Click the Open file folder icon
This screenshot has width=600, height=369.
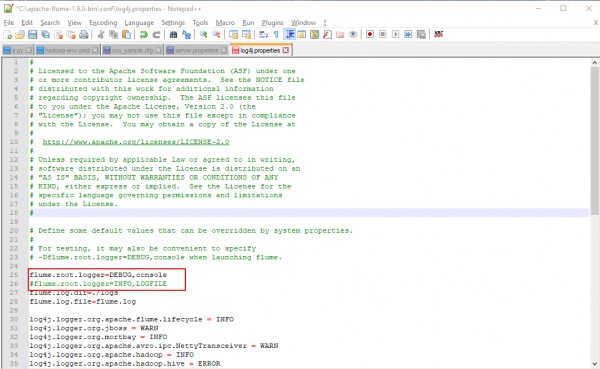click(x=20, y=35)
